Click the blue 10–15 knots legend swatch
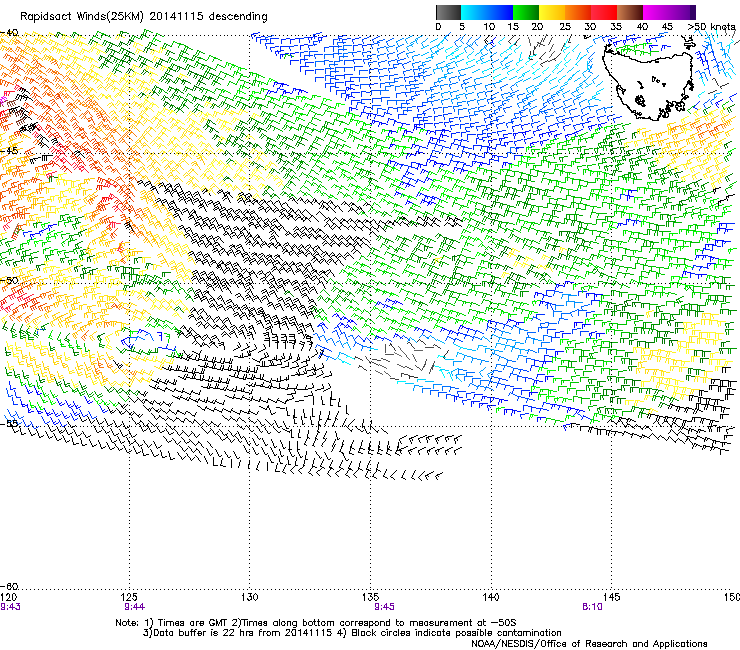Screen dimensions: 740x650 (x=500, y=12)
